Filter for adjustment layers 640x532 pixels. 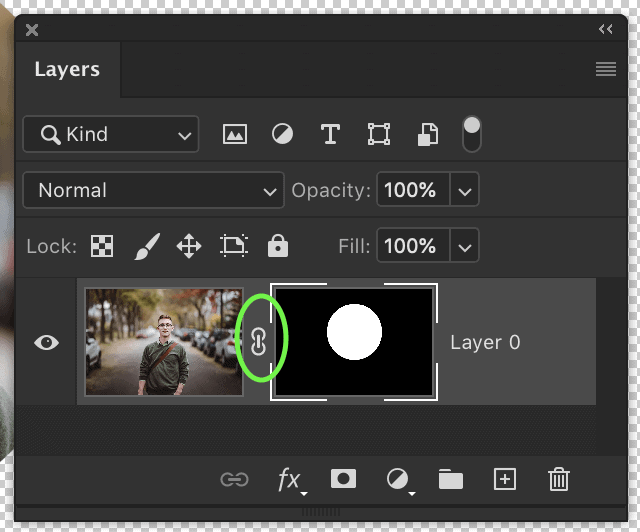282,134
